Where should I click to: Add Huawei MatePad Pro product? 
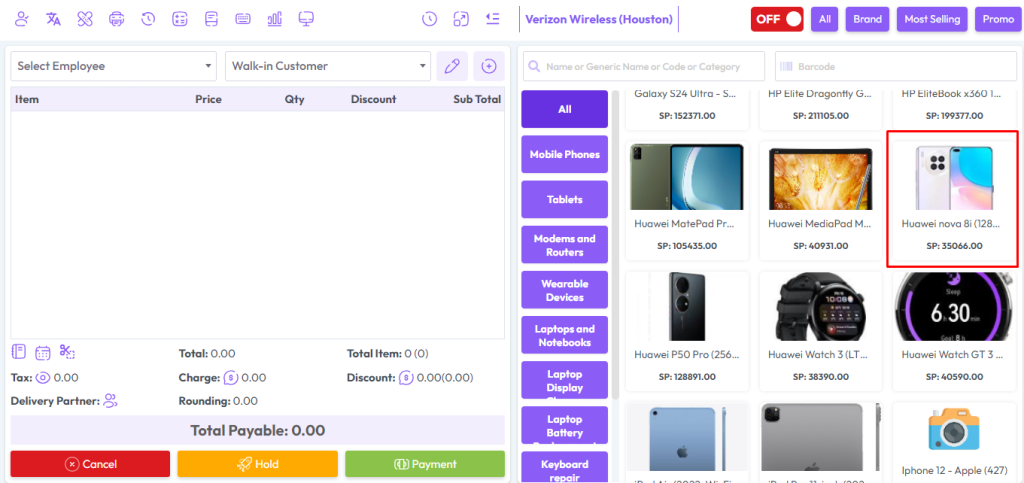(687, 199)
